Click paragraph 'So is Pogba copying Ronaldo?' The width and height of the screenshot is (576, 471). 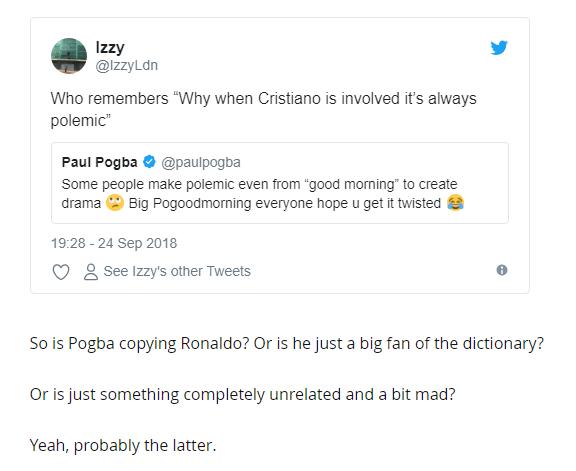[x=287, y=344]
